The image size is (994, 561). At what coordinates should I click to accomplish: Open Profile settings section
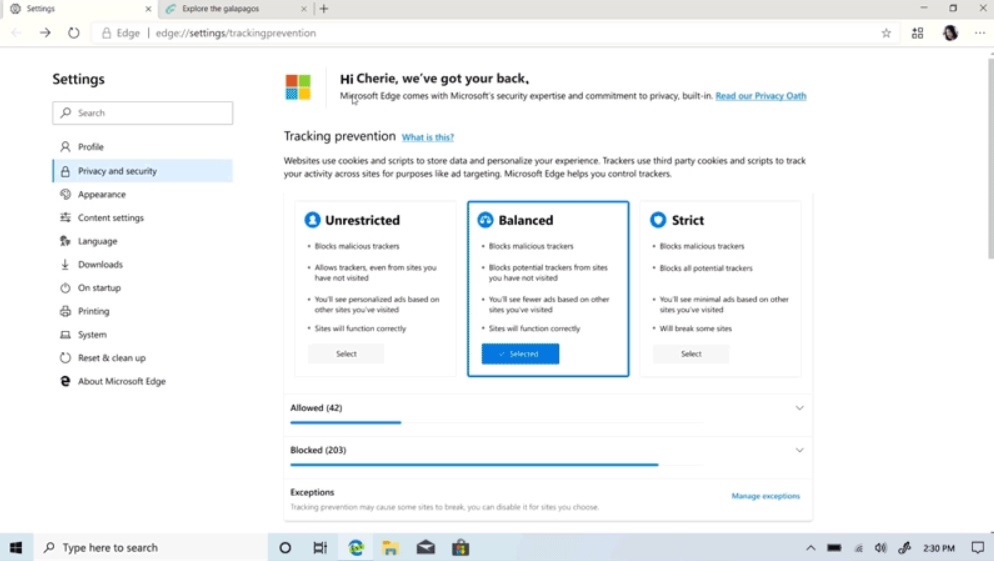(x=143, y=147)
